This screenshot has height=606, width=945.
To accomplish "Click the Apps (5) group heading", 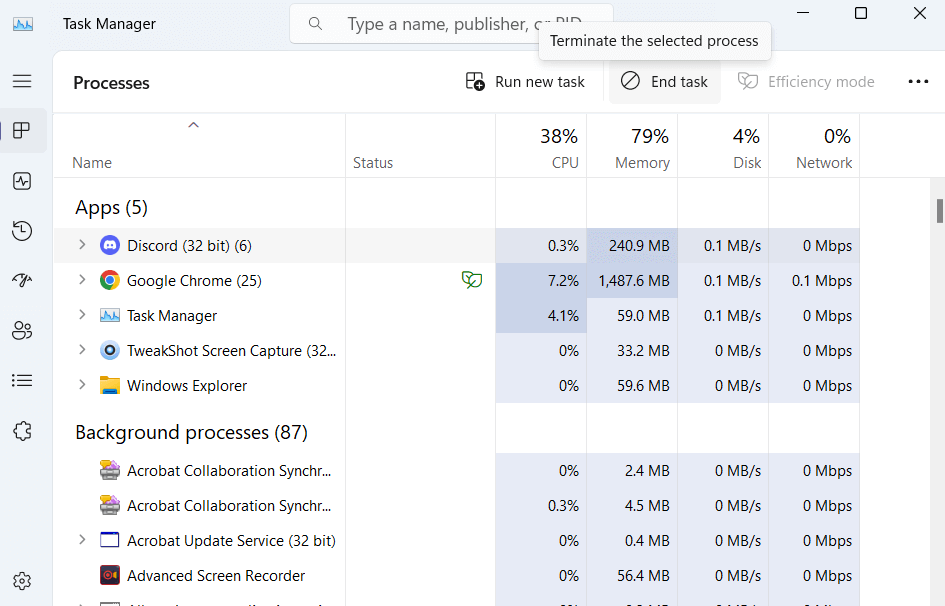I will [111, 208].
